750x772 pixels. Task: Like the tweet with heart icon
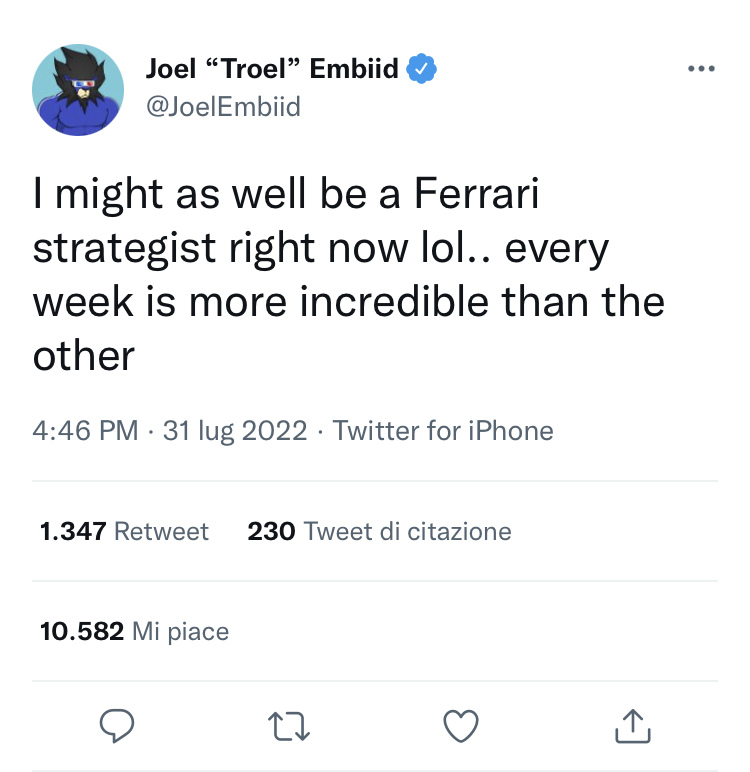point(461,726)
